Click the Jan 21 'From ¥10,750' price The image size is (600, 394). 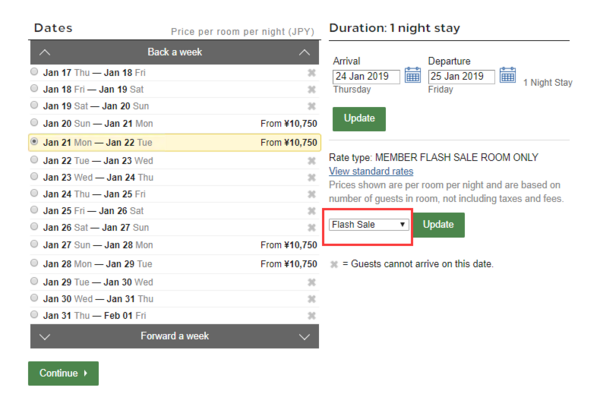289,143
